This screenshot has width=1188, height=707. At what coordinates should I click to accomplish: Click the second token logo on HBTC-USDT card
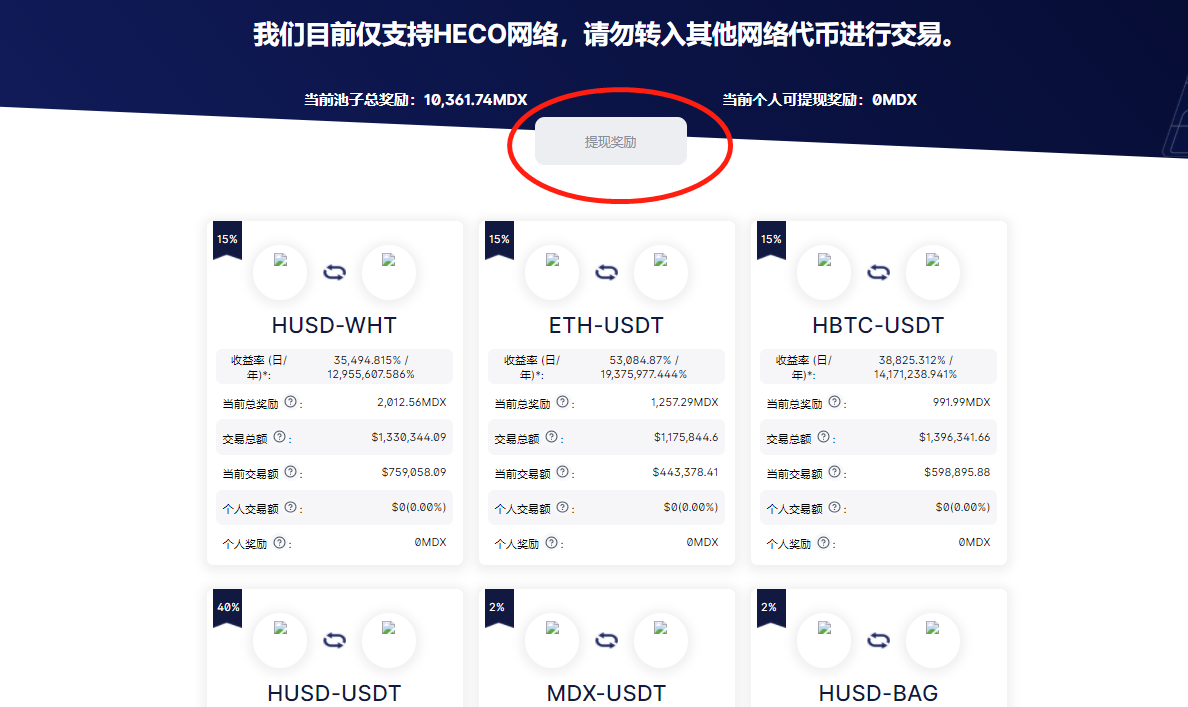coord(933,272)
